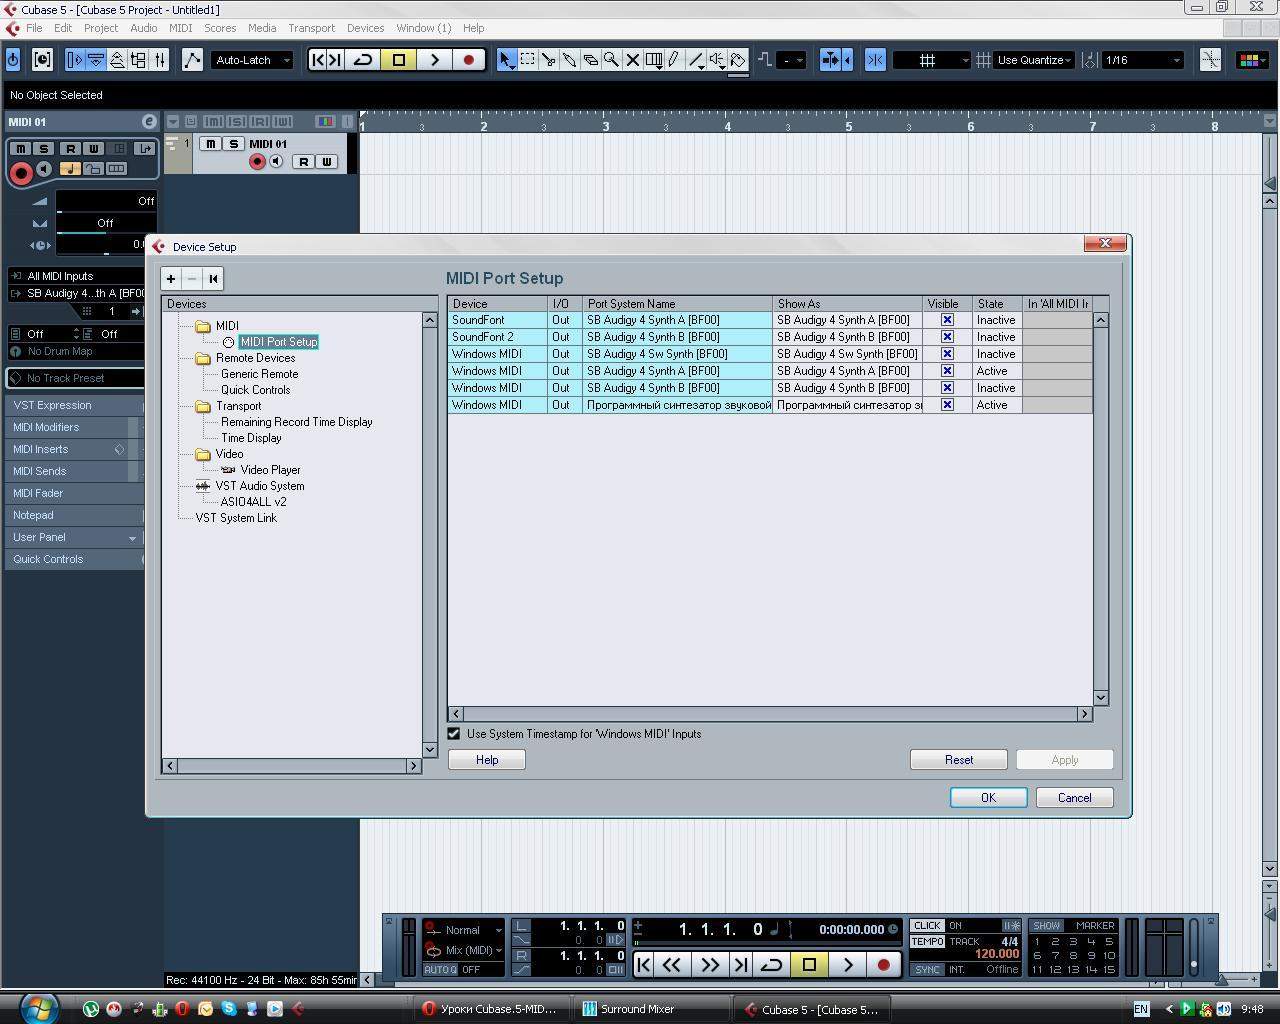Toggle Visible checkbox for SoundFont 2 port
1280x1024 pixels.
tap(946, 337)
